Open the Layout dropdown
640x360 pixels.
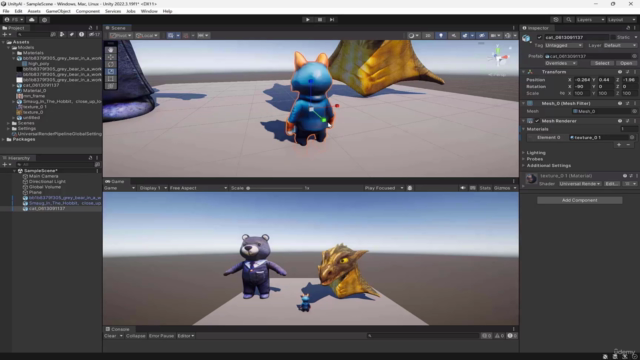(x=621, y=20)
